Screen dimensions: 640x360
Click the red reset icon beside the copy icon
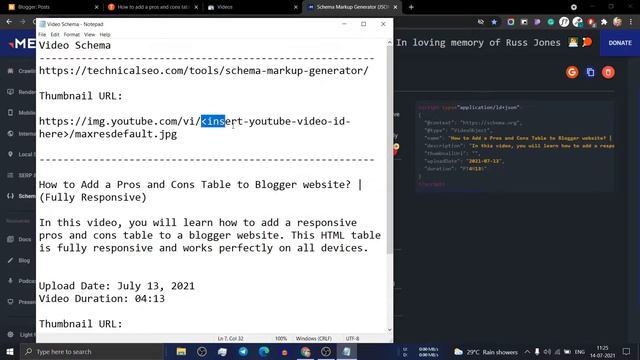point(608,72)
